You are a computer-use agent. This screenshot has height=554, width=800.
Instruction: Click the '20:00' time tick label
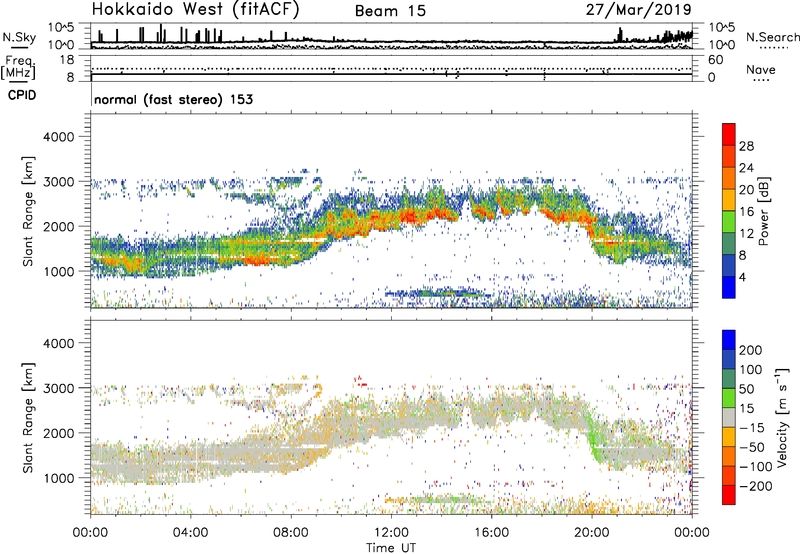click(591, 533)
